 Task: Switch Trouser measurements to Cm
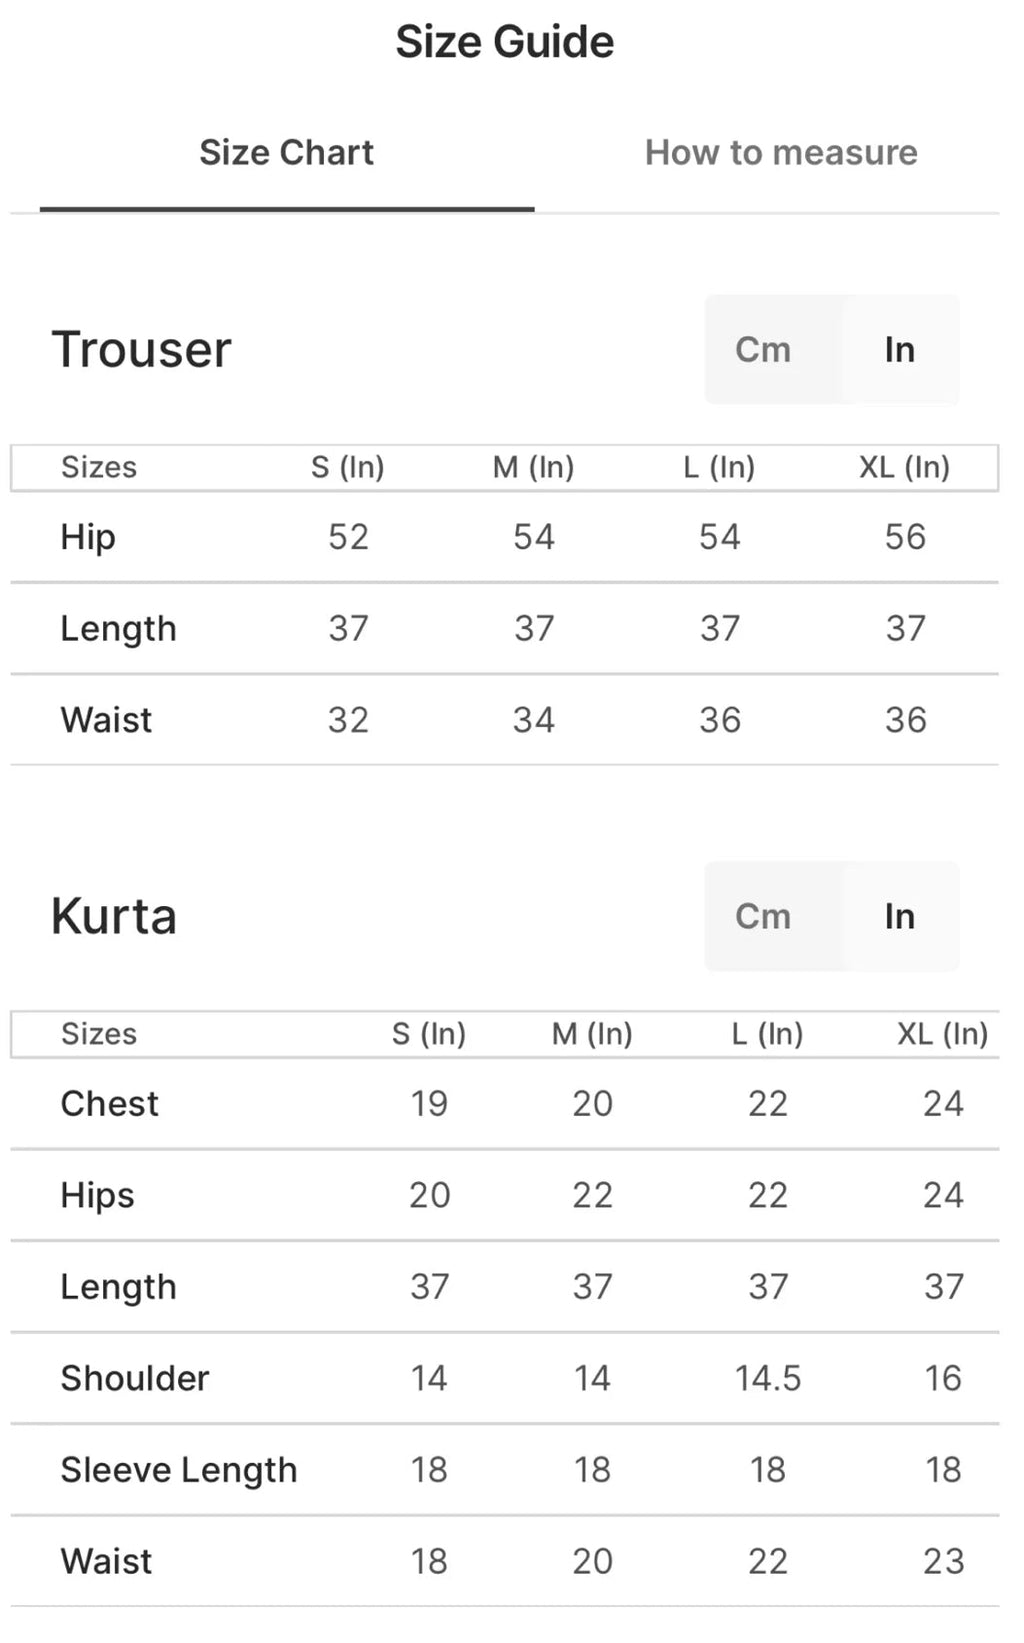pos(763,350)
